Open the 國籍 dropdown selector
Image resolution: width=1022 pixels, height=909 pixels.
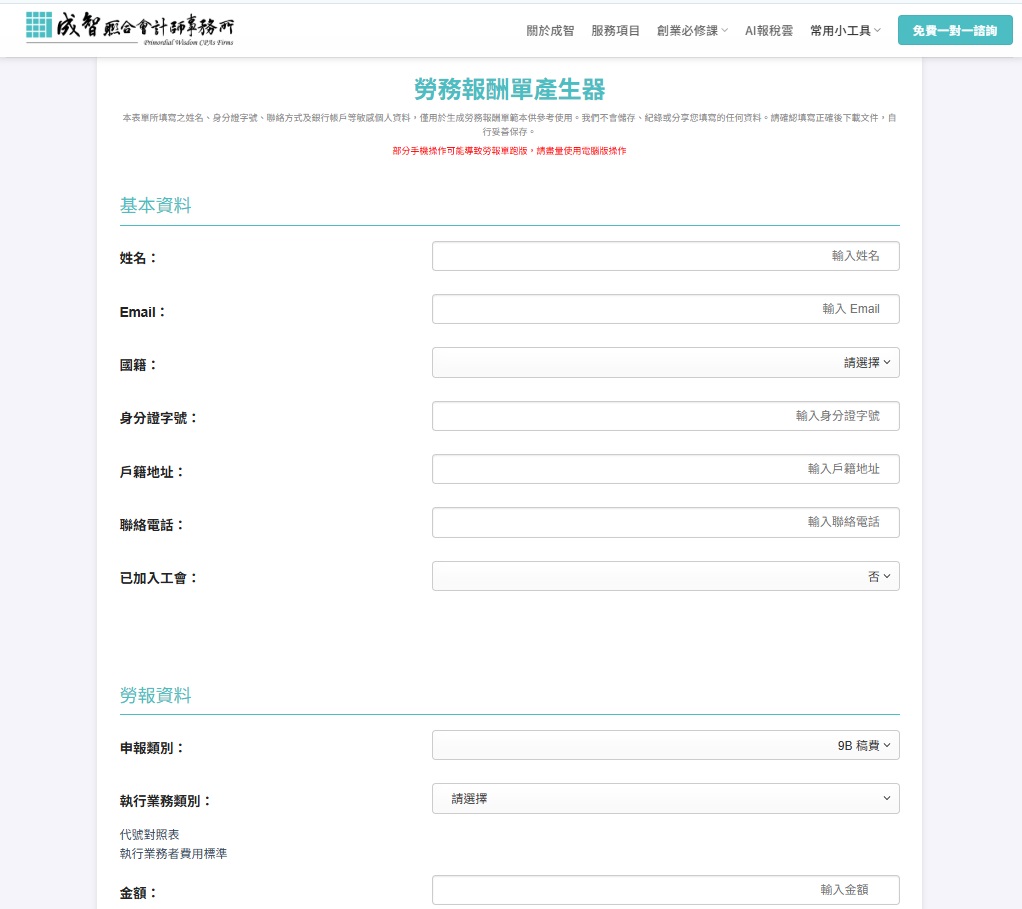[665, 363]
